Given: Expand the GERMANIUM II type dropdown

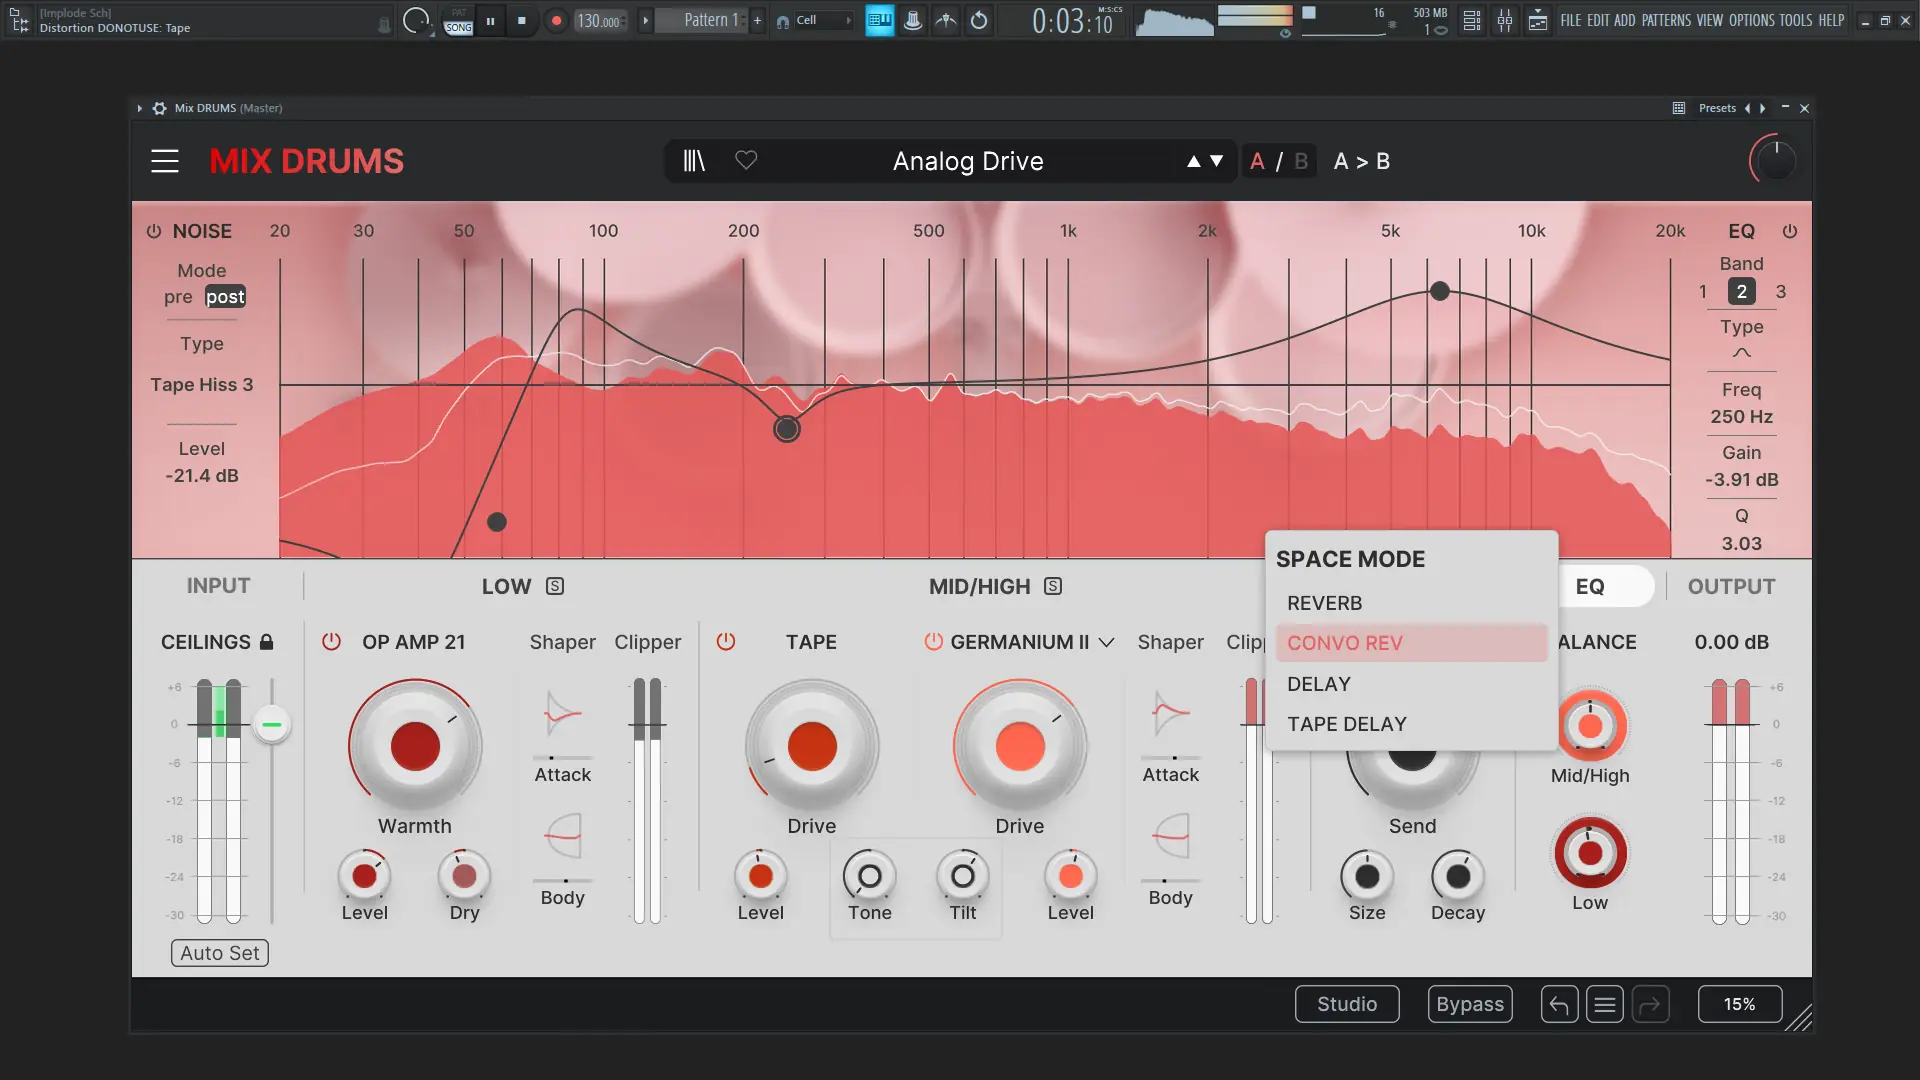Looking at the screenshot, I should click(x=1106, y=642).
